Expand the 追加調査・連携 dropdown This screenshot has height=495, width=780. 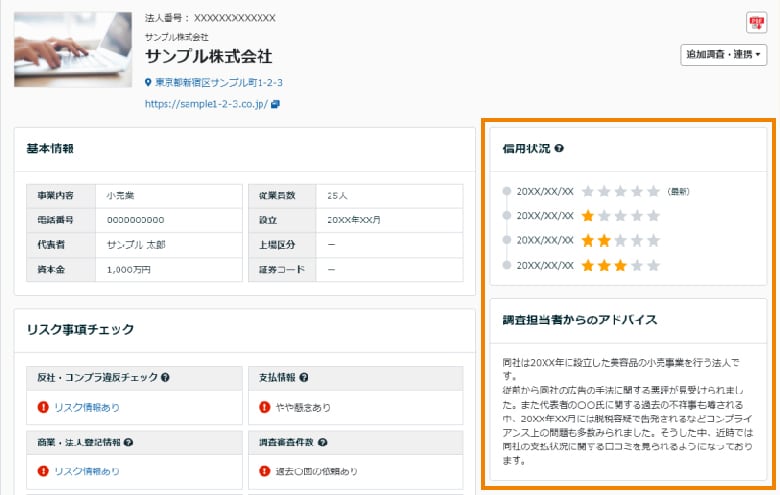tap(723, 55)
